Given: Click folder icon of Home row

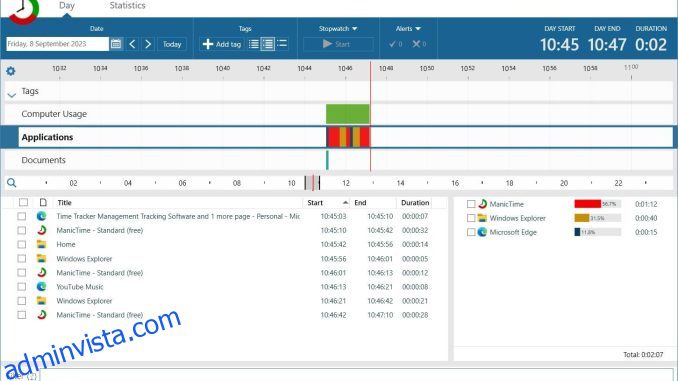Looking at the screenshot, I should 42,244.
